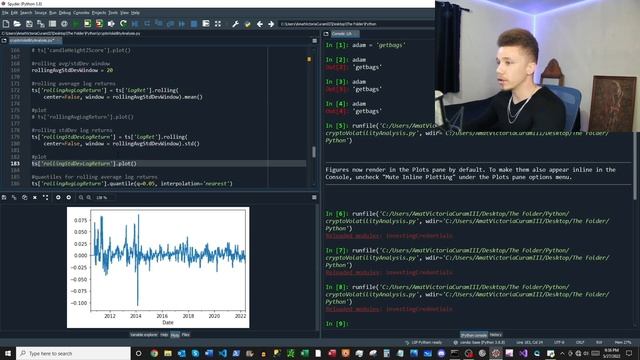Open File Explorer from taskbar
The width and height of the screenshot is (640, 360).
[168, 353]
